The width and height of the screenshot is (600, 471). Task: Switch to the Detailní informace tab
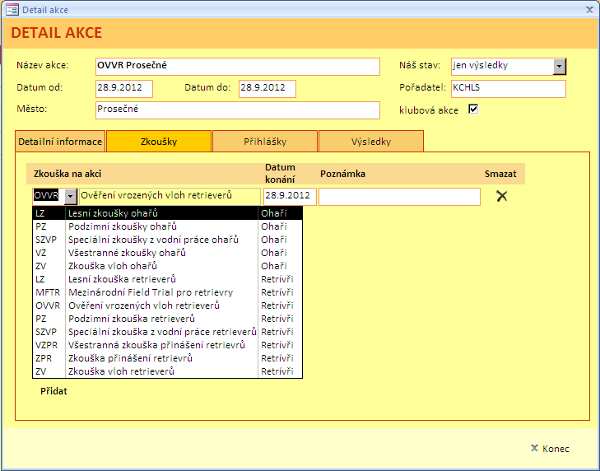[x=60, y=142]
